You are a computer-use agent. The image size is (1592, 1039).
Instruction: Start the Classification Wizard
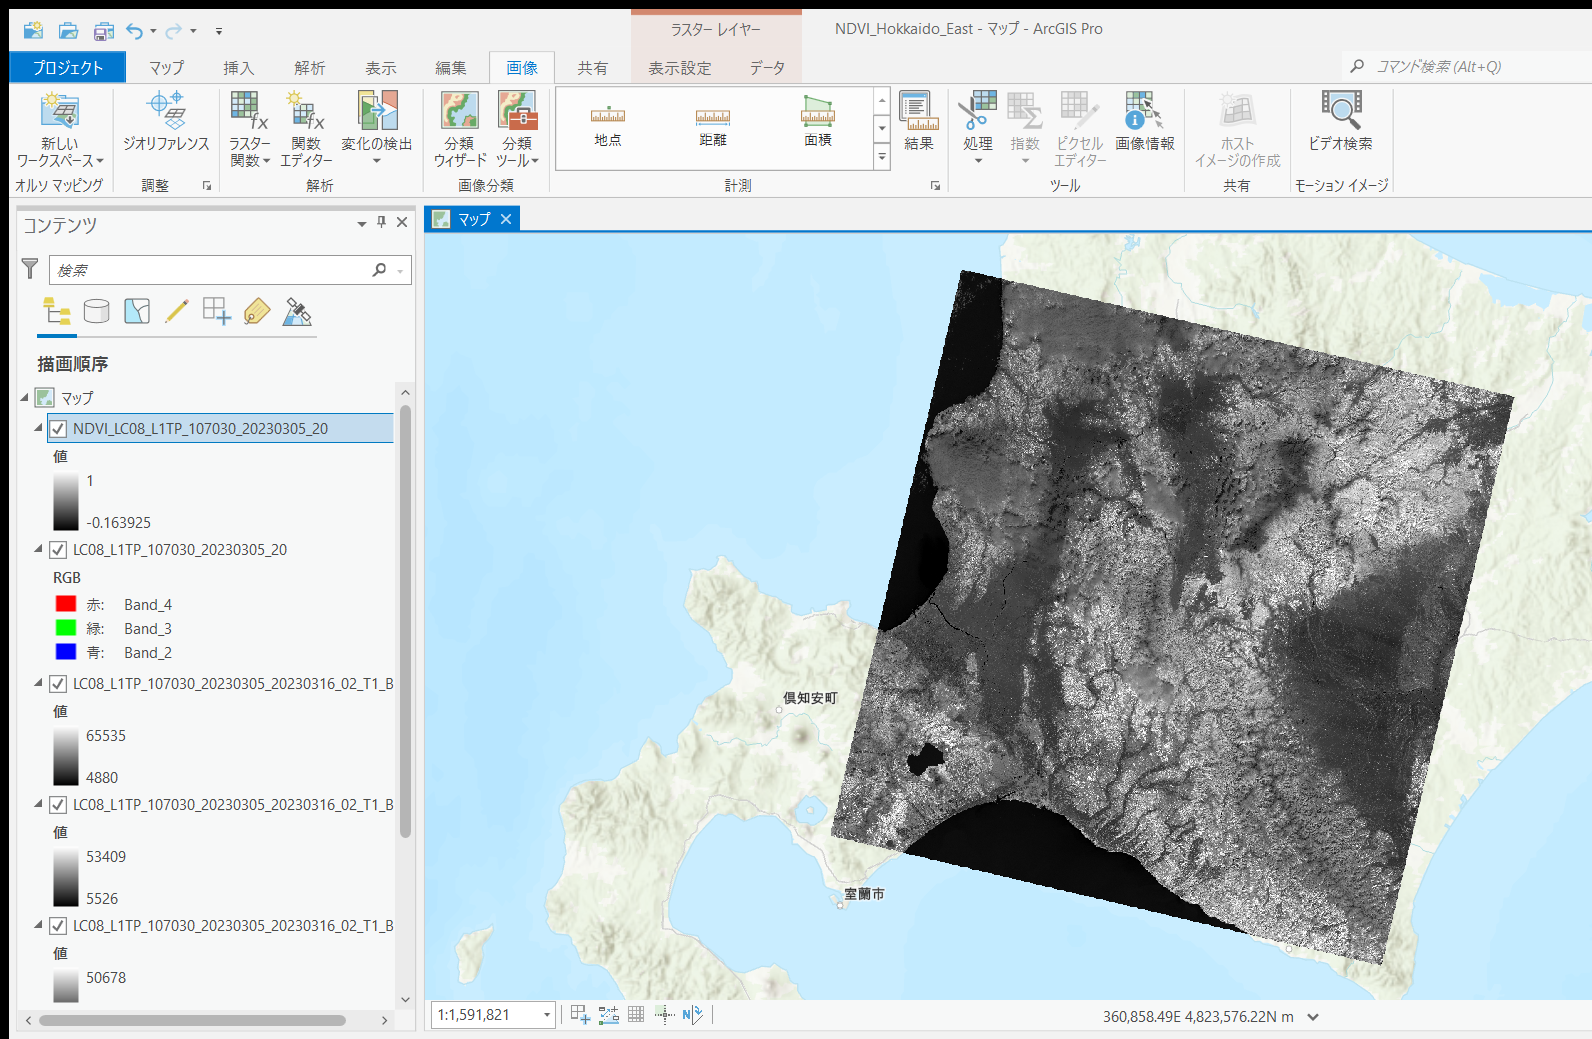[460, 130]
